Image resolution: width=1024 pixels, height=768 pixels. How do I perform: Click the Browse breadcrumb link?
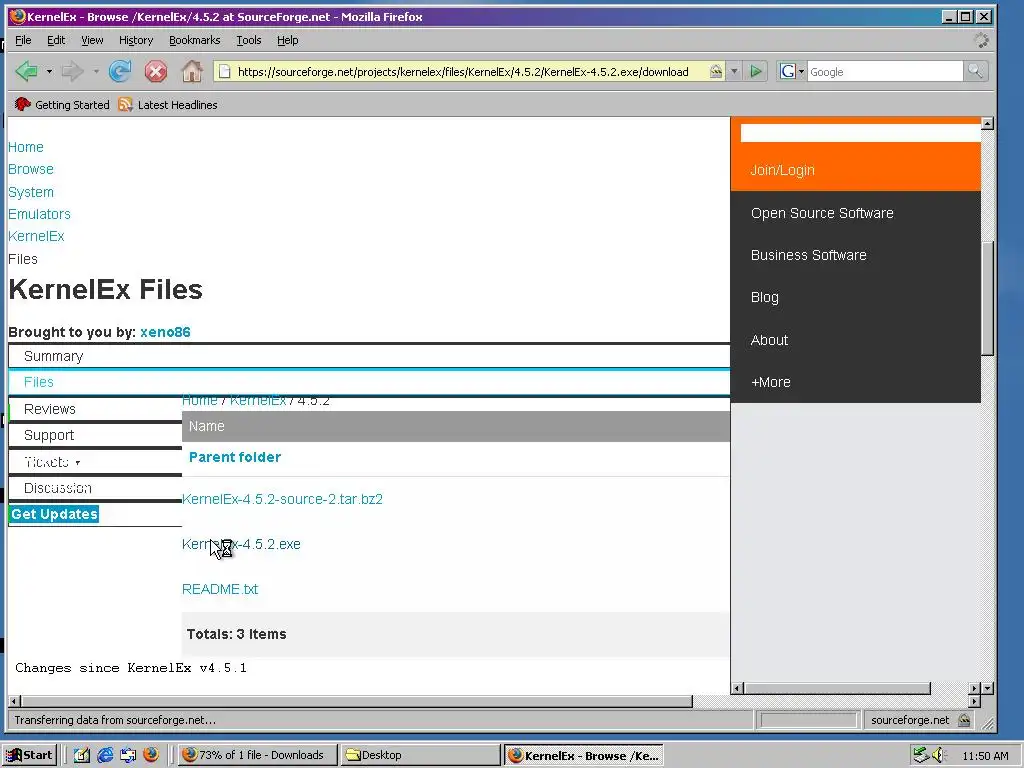click(31, 169)
